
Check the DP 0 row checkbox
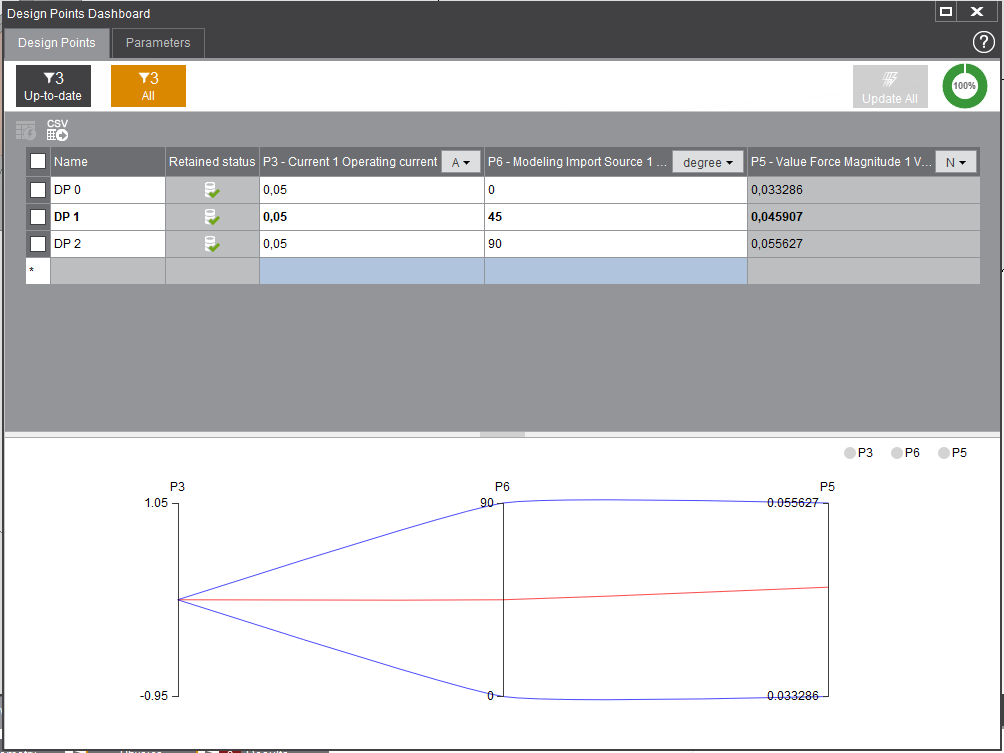click(38, 190)
